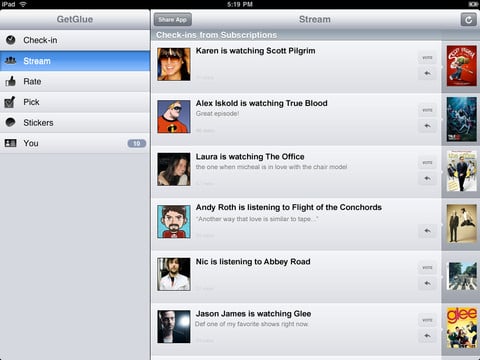The width and height of the screenshot is (480, 360).
Task: Vote on Alex Iskold's True Blood check-in
Action: [427, 110]
